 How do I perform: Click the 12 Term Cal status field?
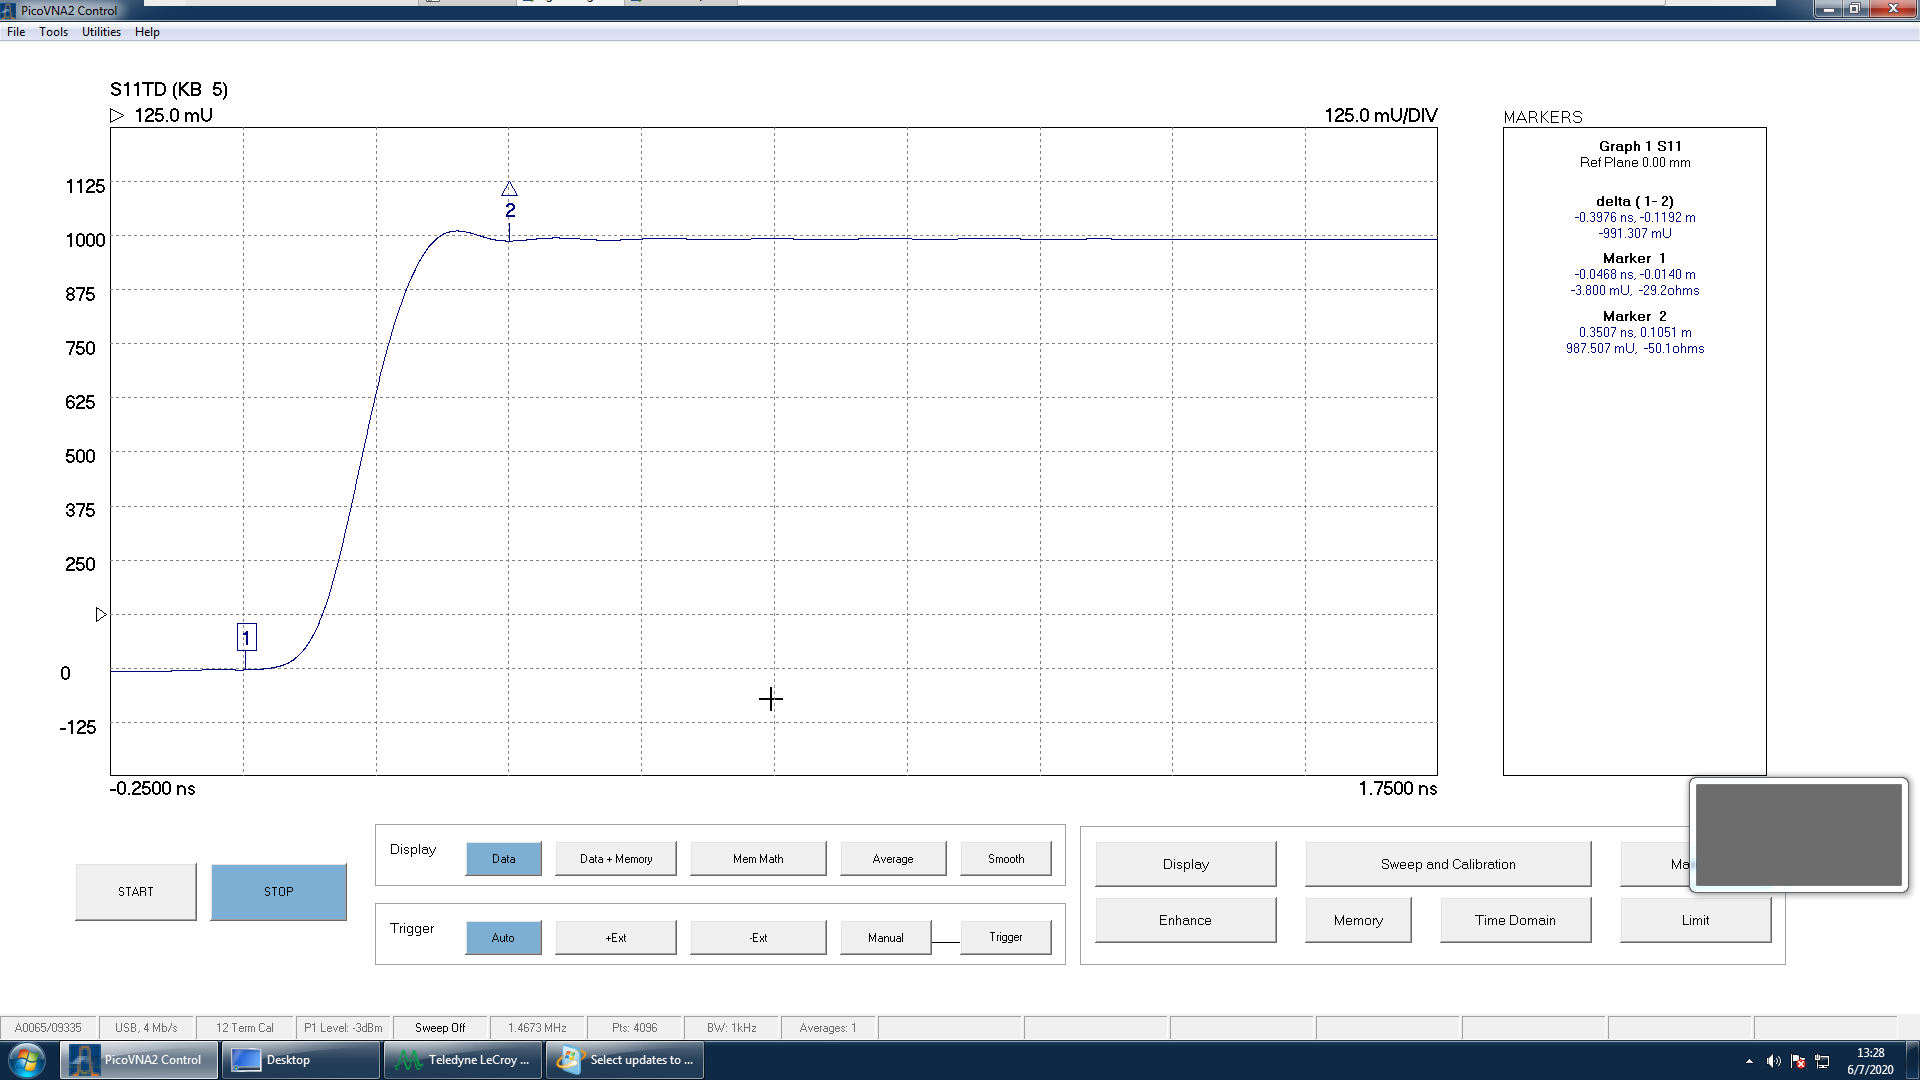coord(245,1028)
